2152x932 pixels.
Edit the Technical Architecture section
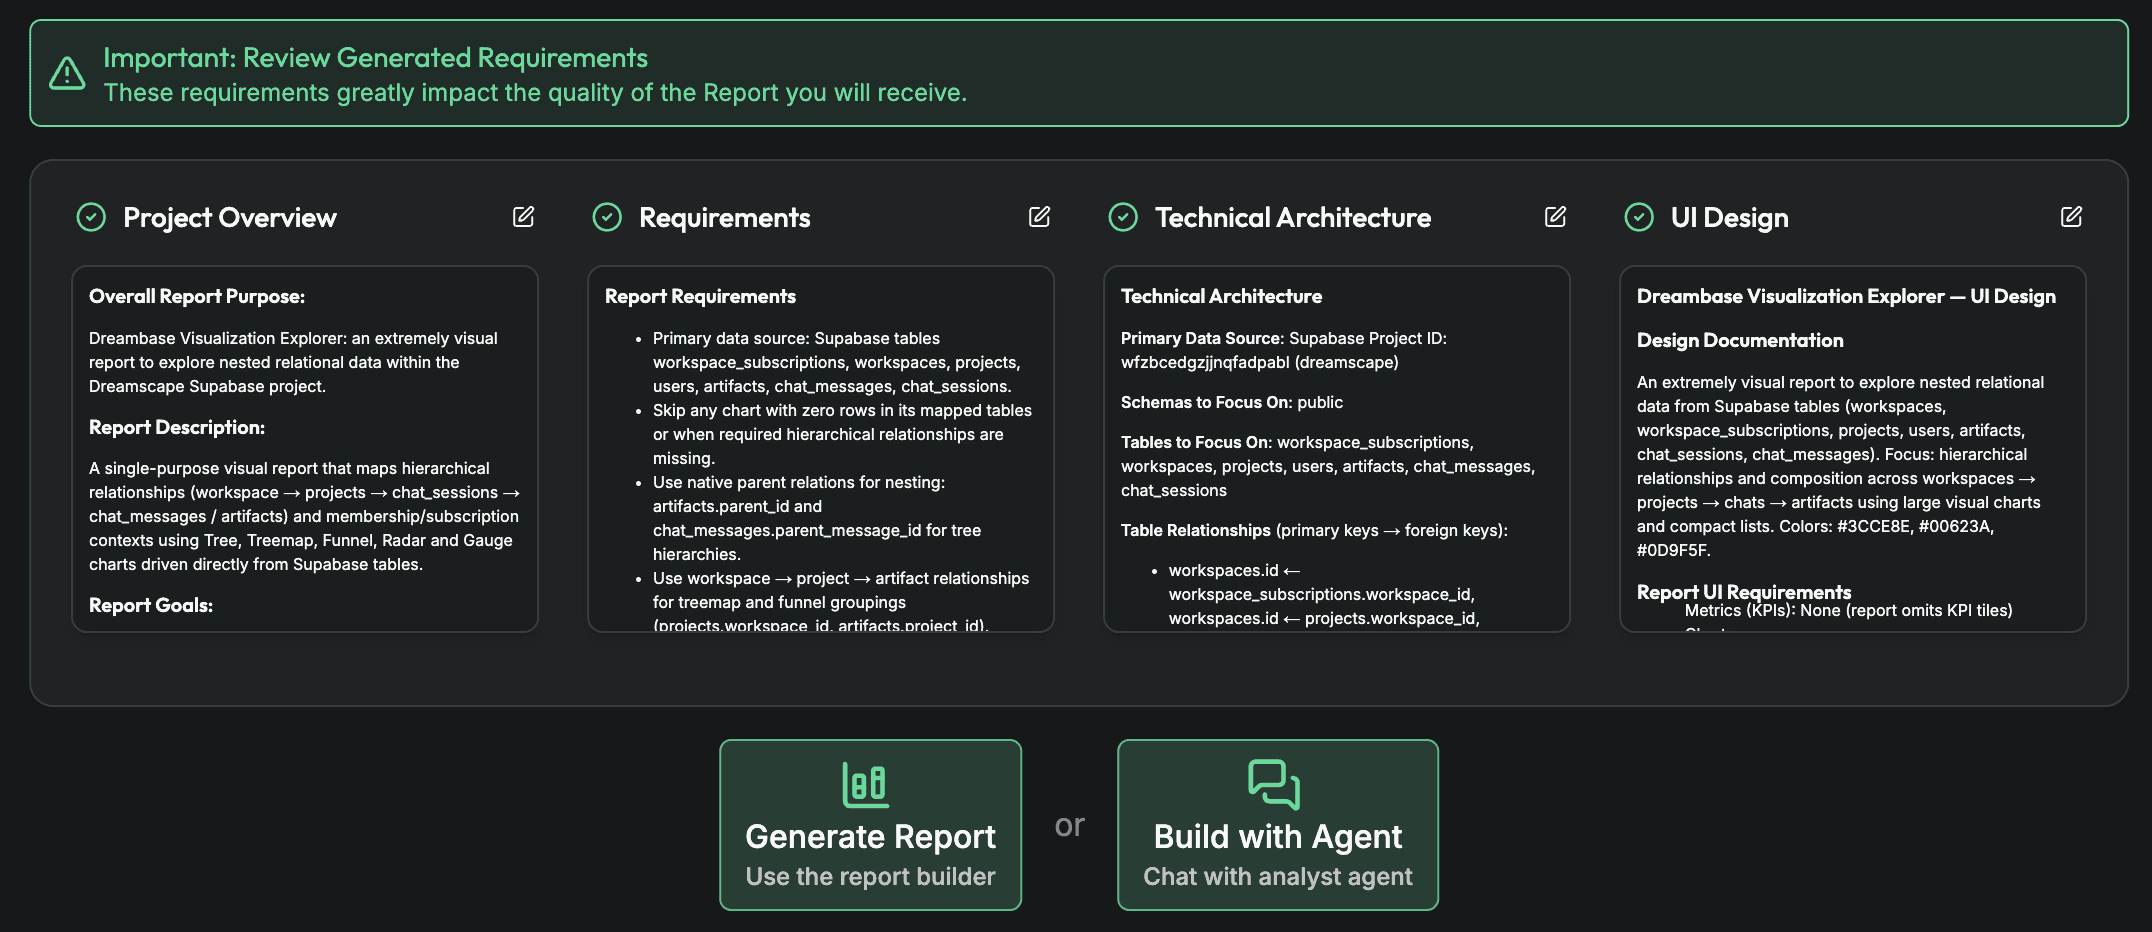coord(1555,217)
